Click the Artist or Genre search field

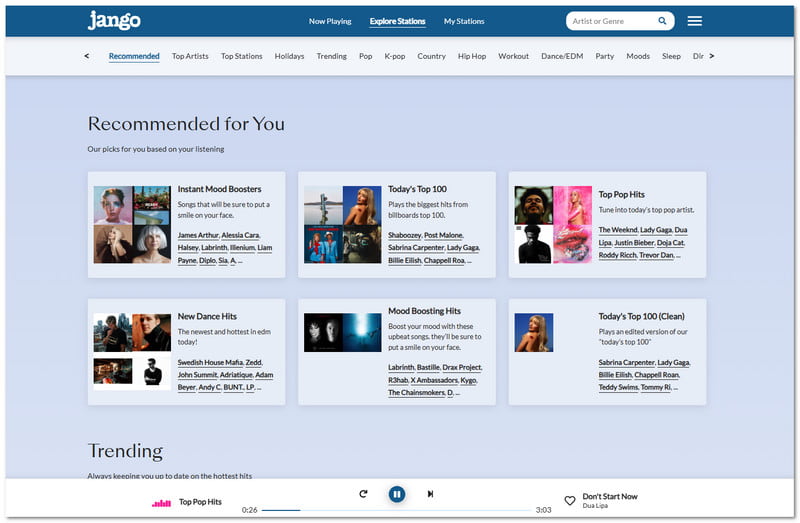612,21
